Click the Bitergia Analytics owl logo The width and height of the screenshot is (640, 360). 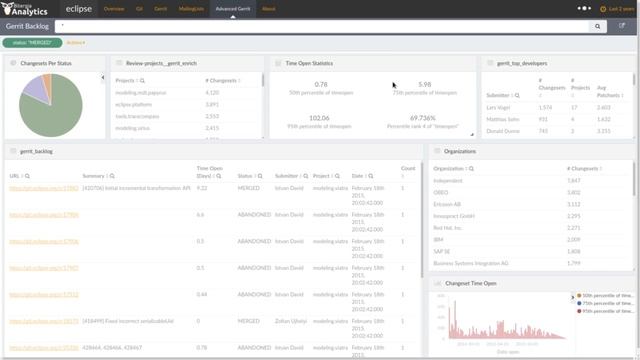24,9
